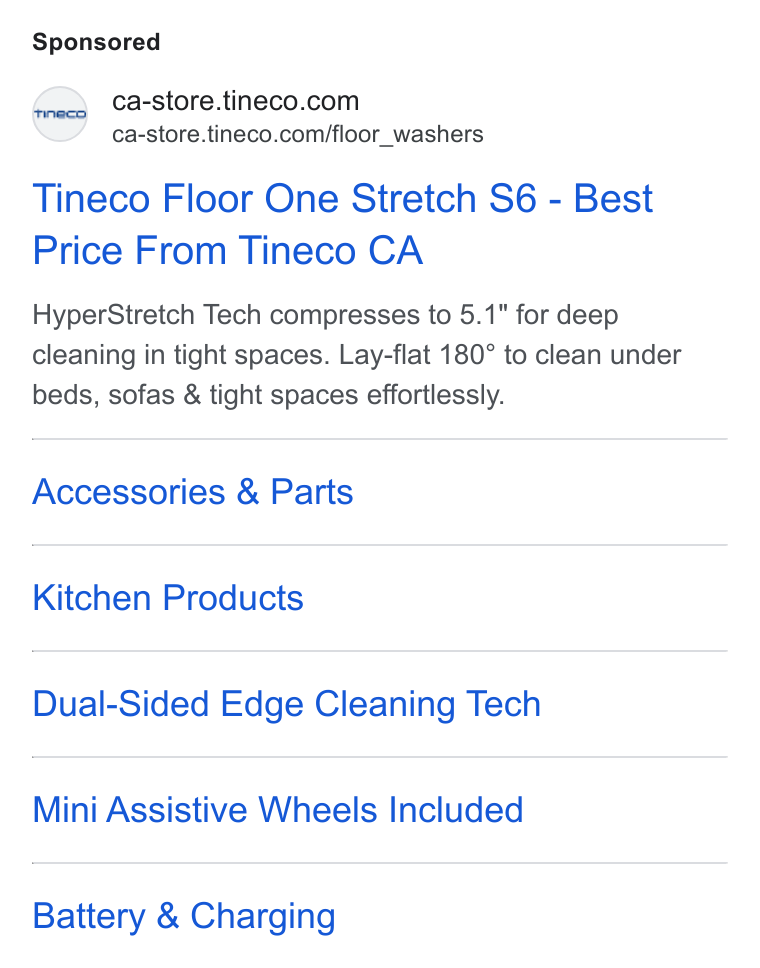Click the ca-store.tineco.com/floor_washers display URL

(x=298, y=135)
